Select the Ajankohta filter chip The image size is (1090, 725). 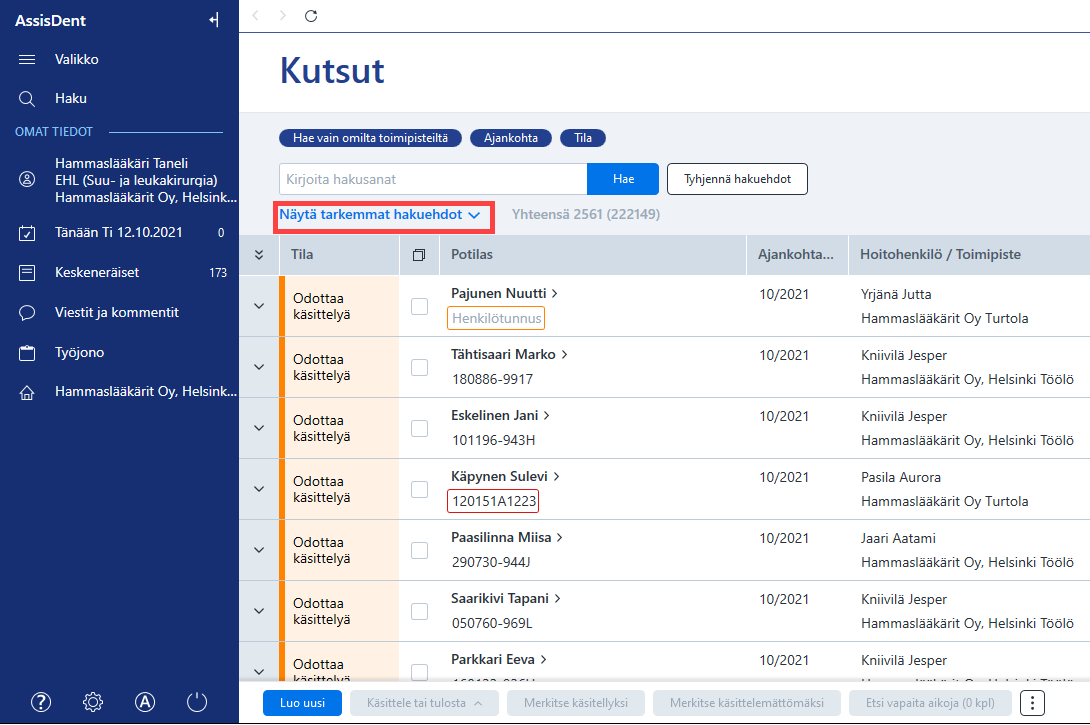511,138
